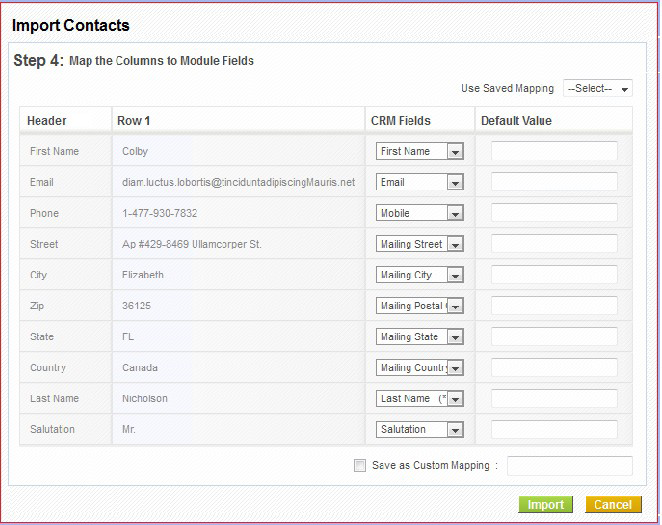The image size is (662, 525).
Task: Focus the custom mapping name text box
Action: [570, 466]
